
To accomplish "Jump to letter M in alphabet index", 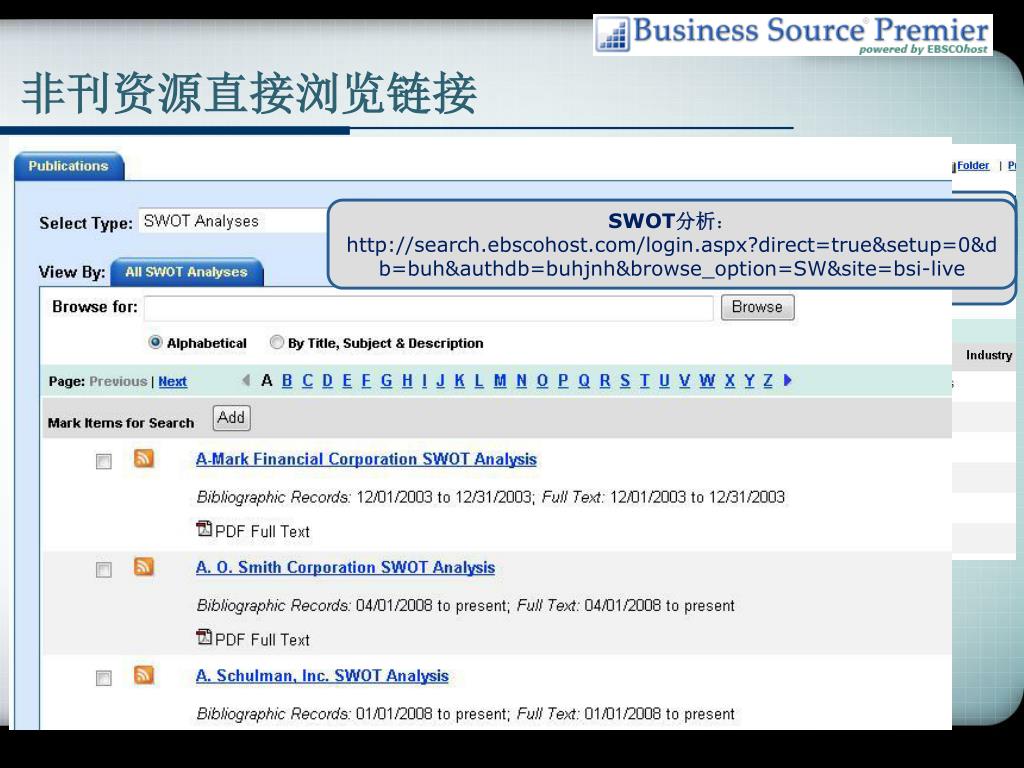I will click(x=500, y=381).
